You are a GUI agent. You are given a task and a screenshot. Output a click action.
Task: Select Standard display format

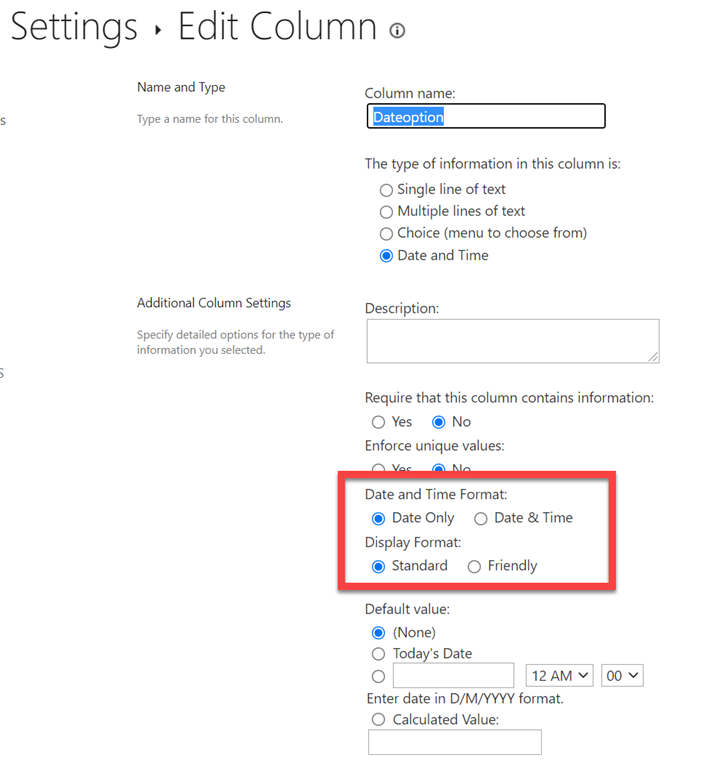coord(378,566)
